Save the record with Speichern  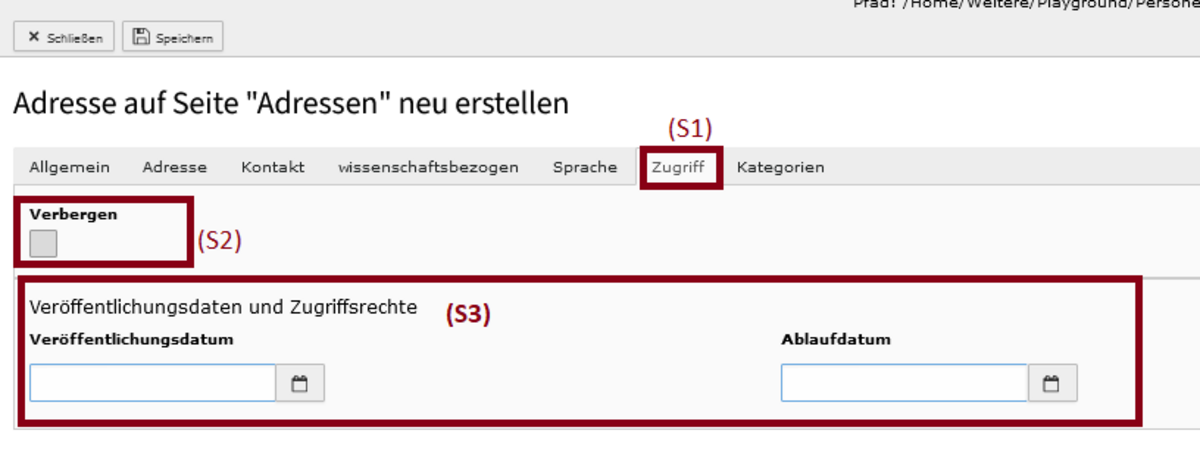coord(173,37)
